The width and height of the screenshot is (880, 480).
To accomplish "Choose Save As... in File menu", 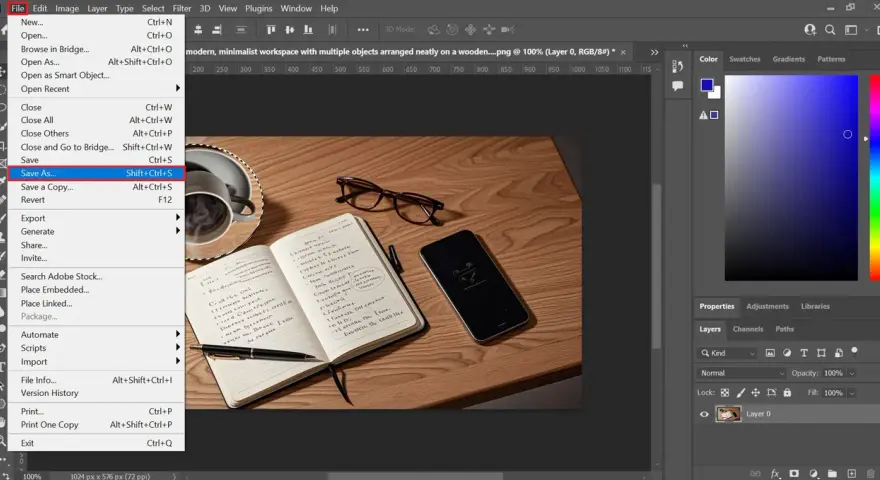I will tap(97, 173).
